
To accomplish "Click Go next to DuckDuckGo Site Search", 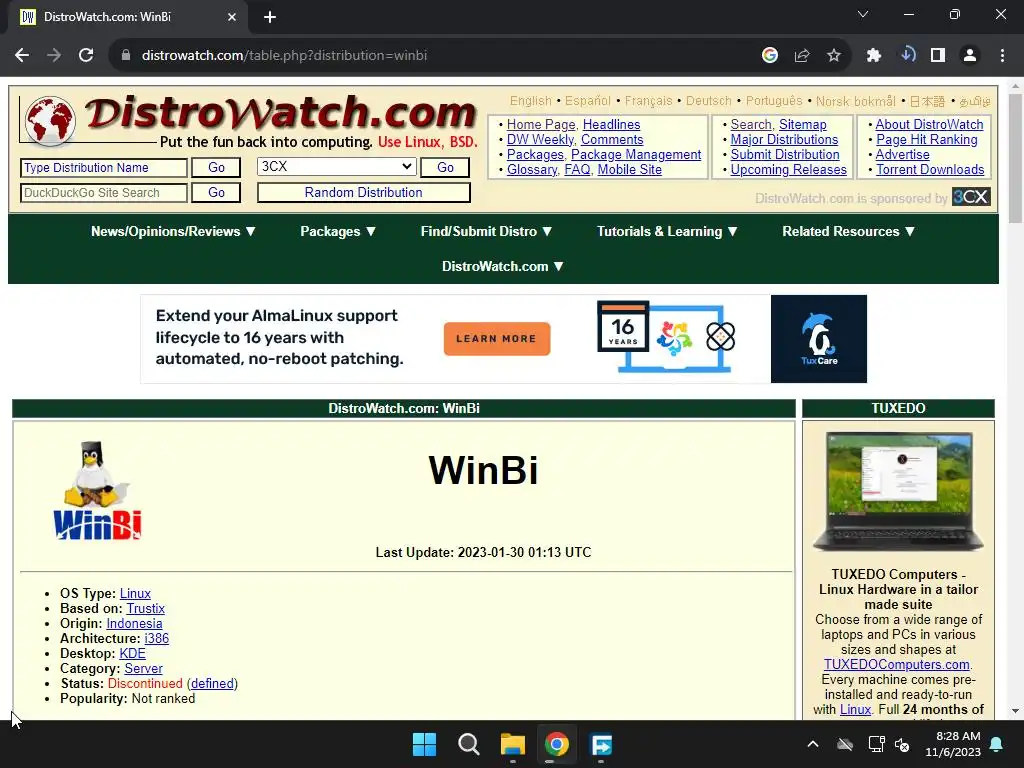I will click(216, 193).
